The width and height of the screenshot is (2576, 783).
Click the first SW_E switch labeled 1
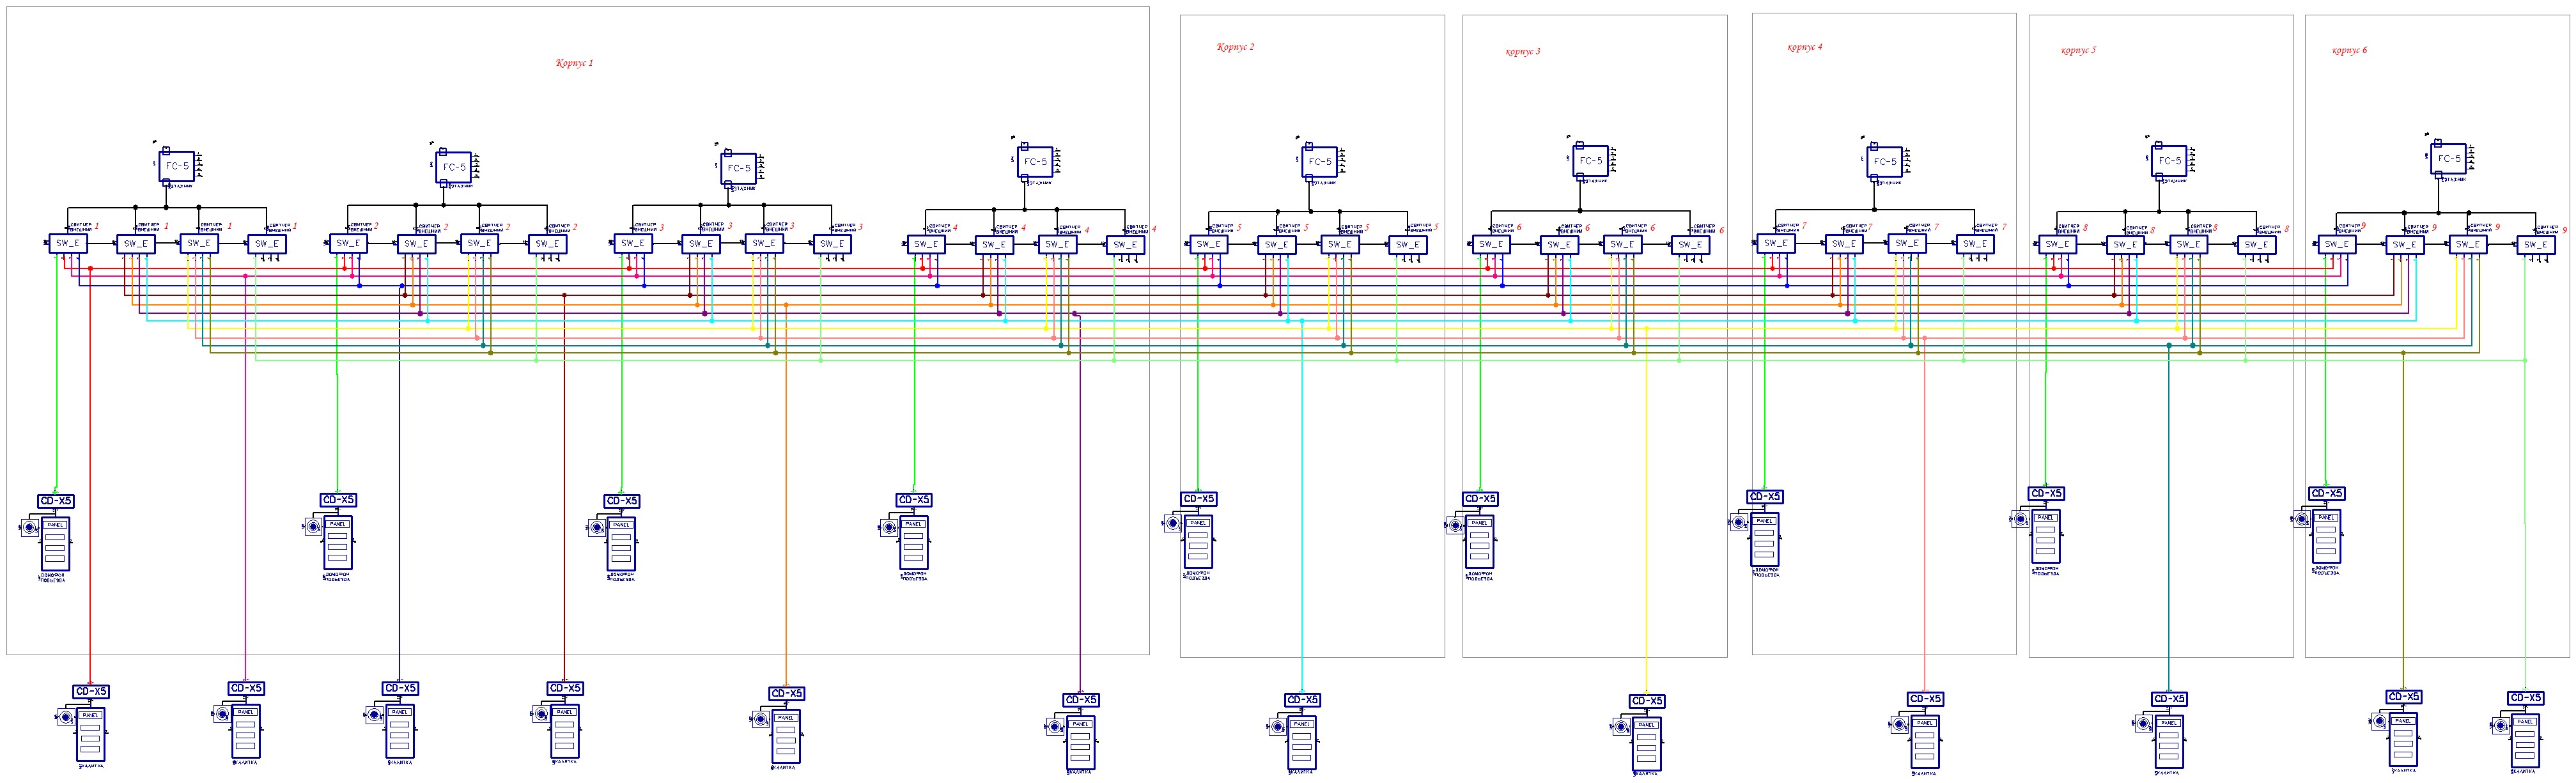68,243
